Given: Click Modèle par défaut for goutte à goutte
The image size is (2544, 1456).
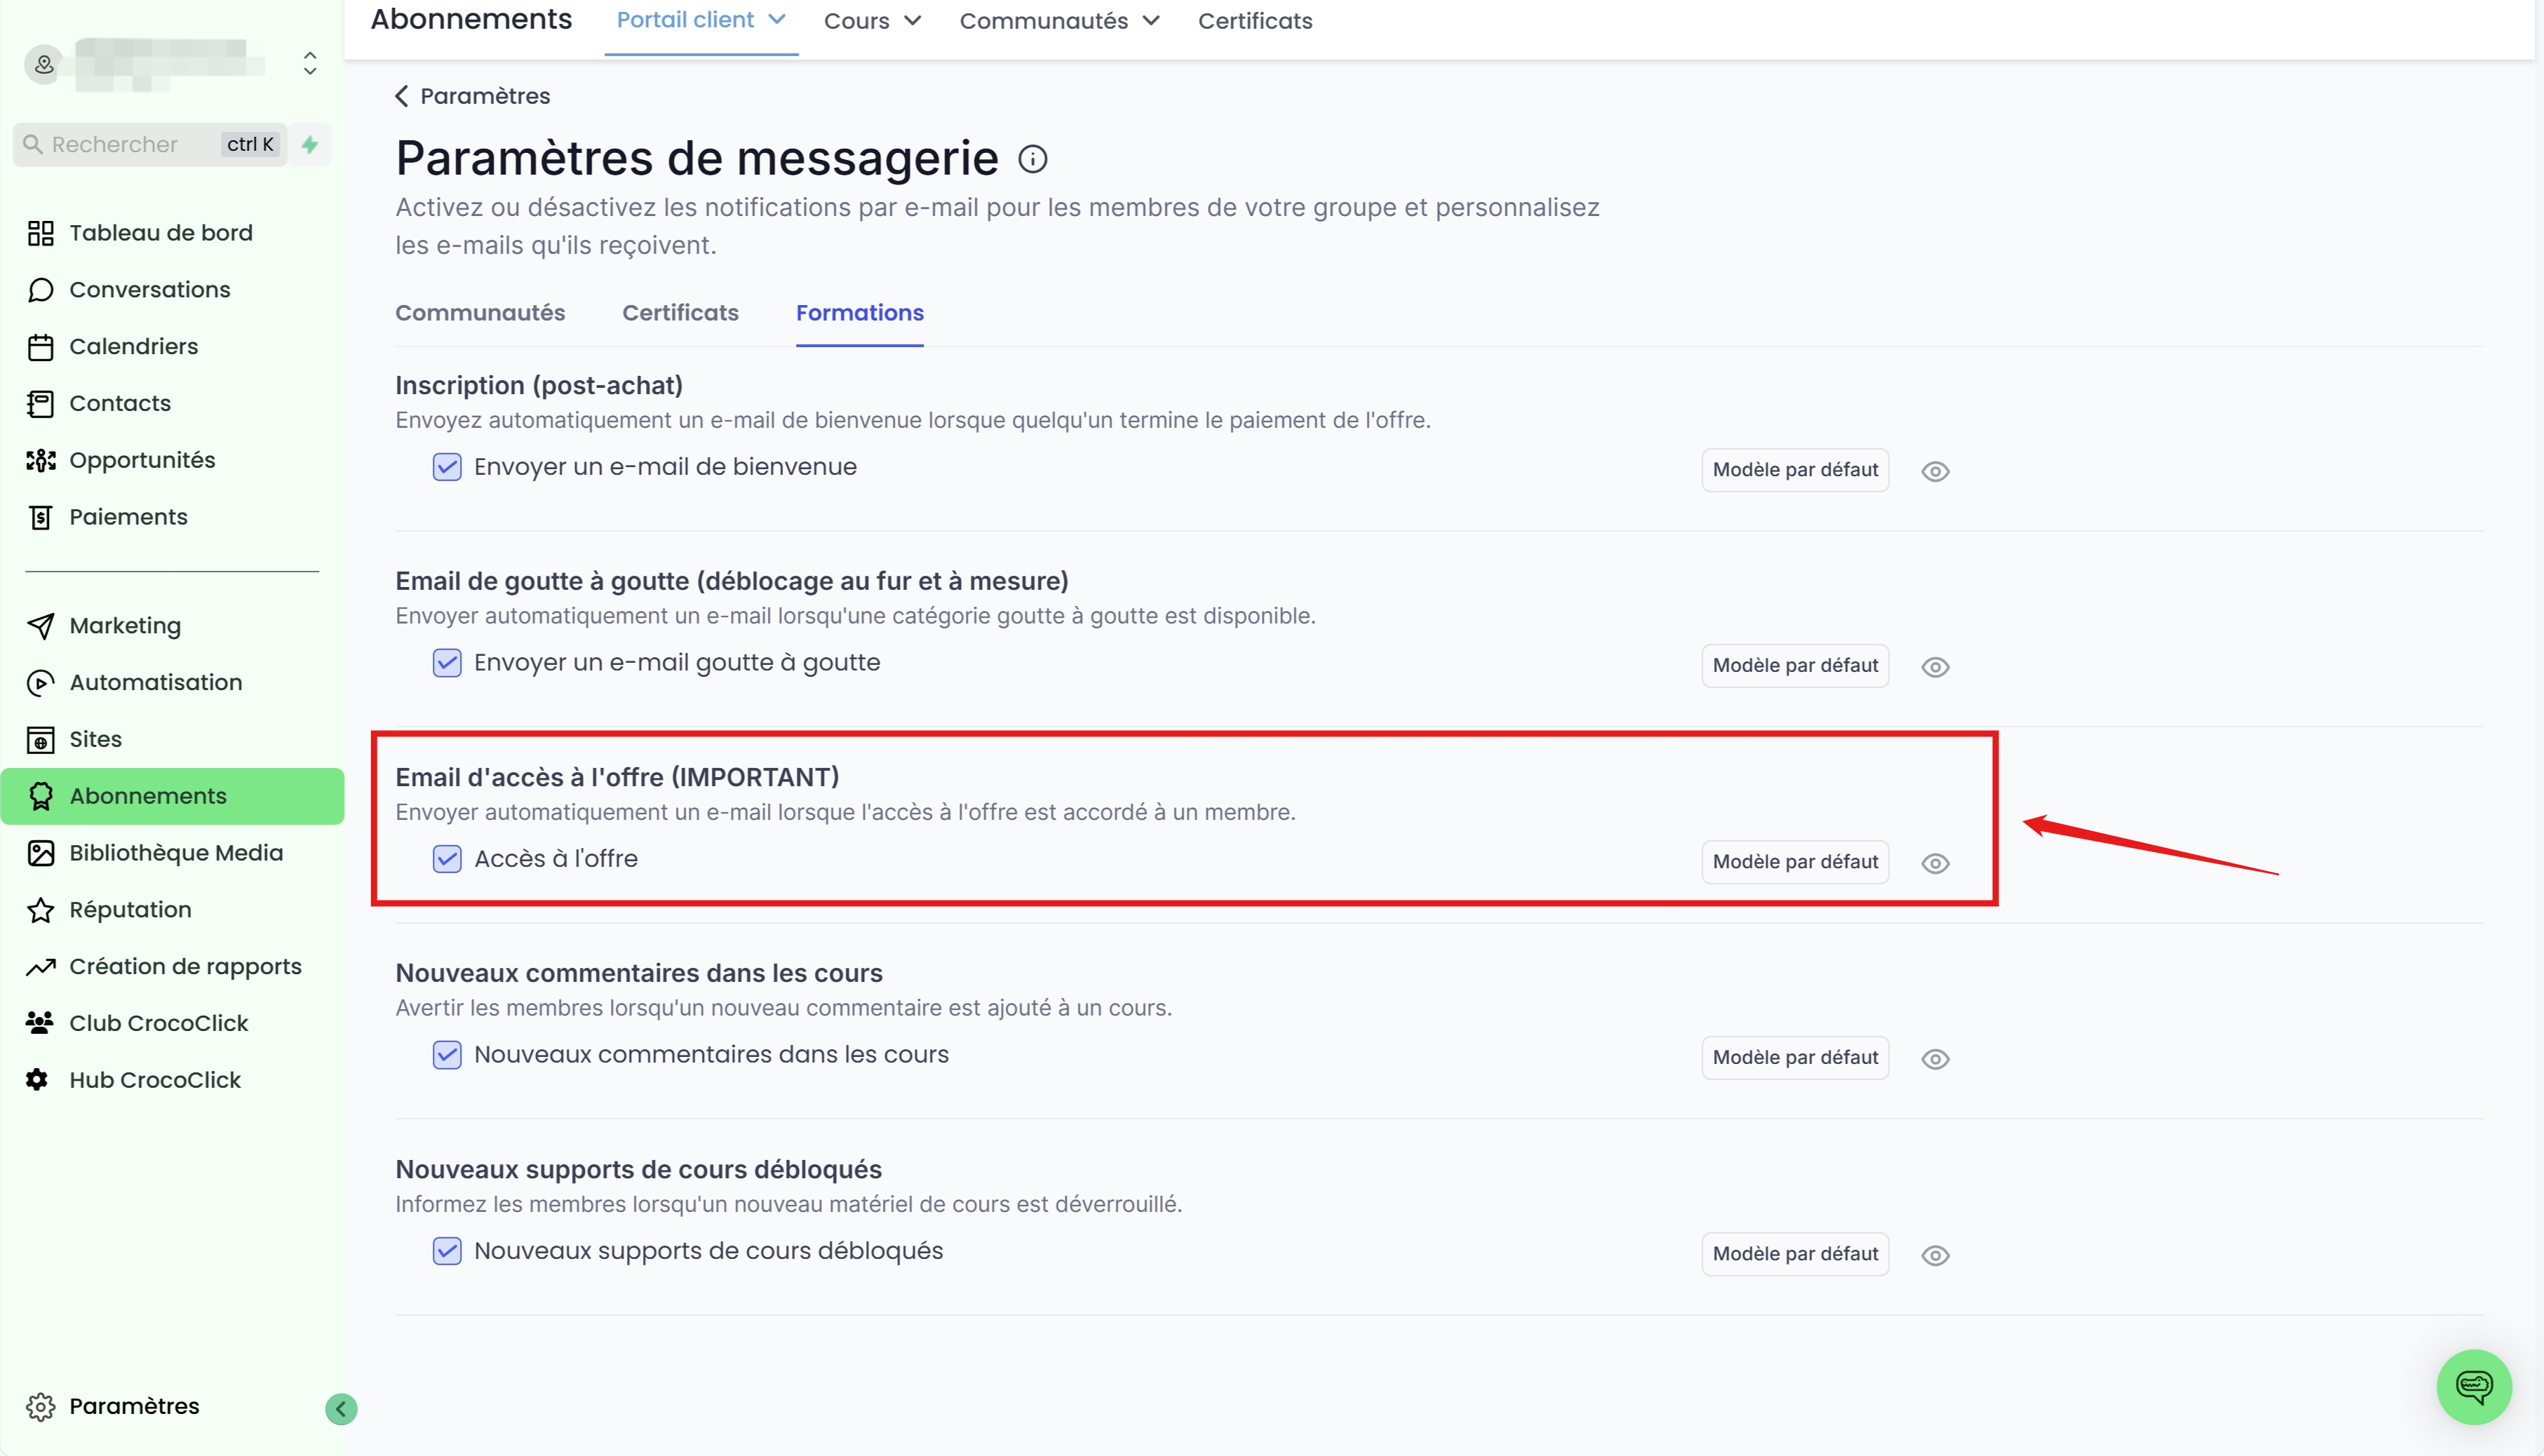Looking at the screenshot, I should tap(1795, 666).
